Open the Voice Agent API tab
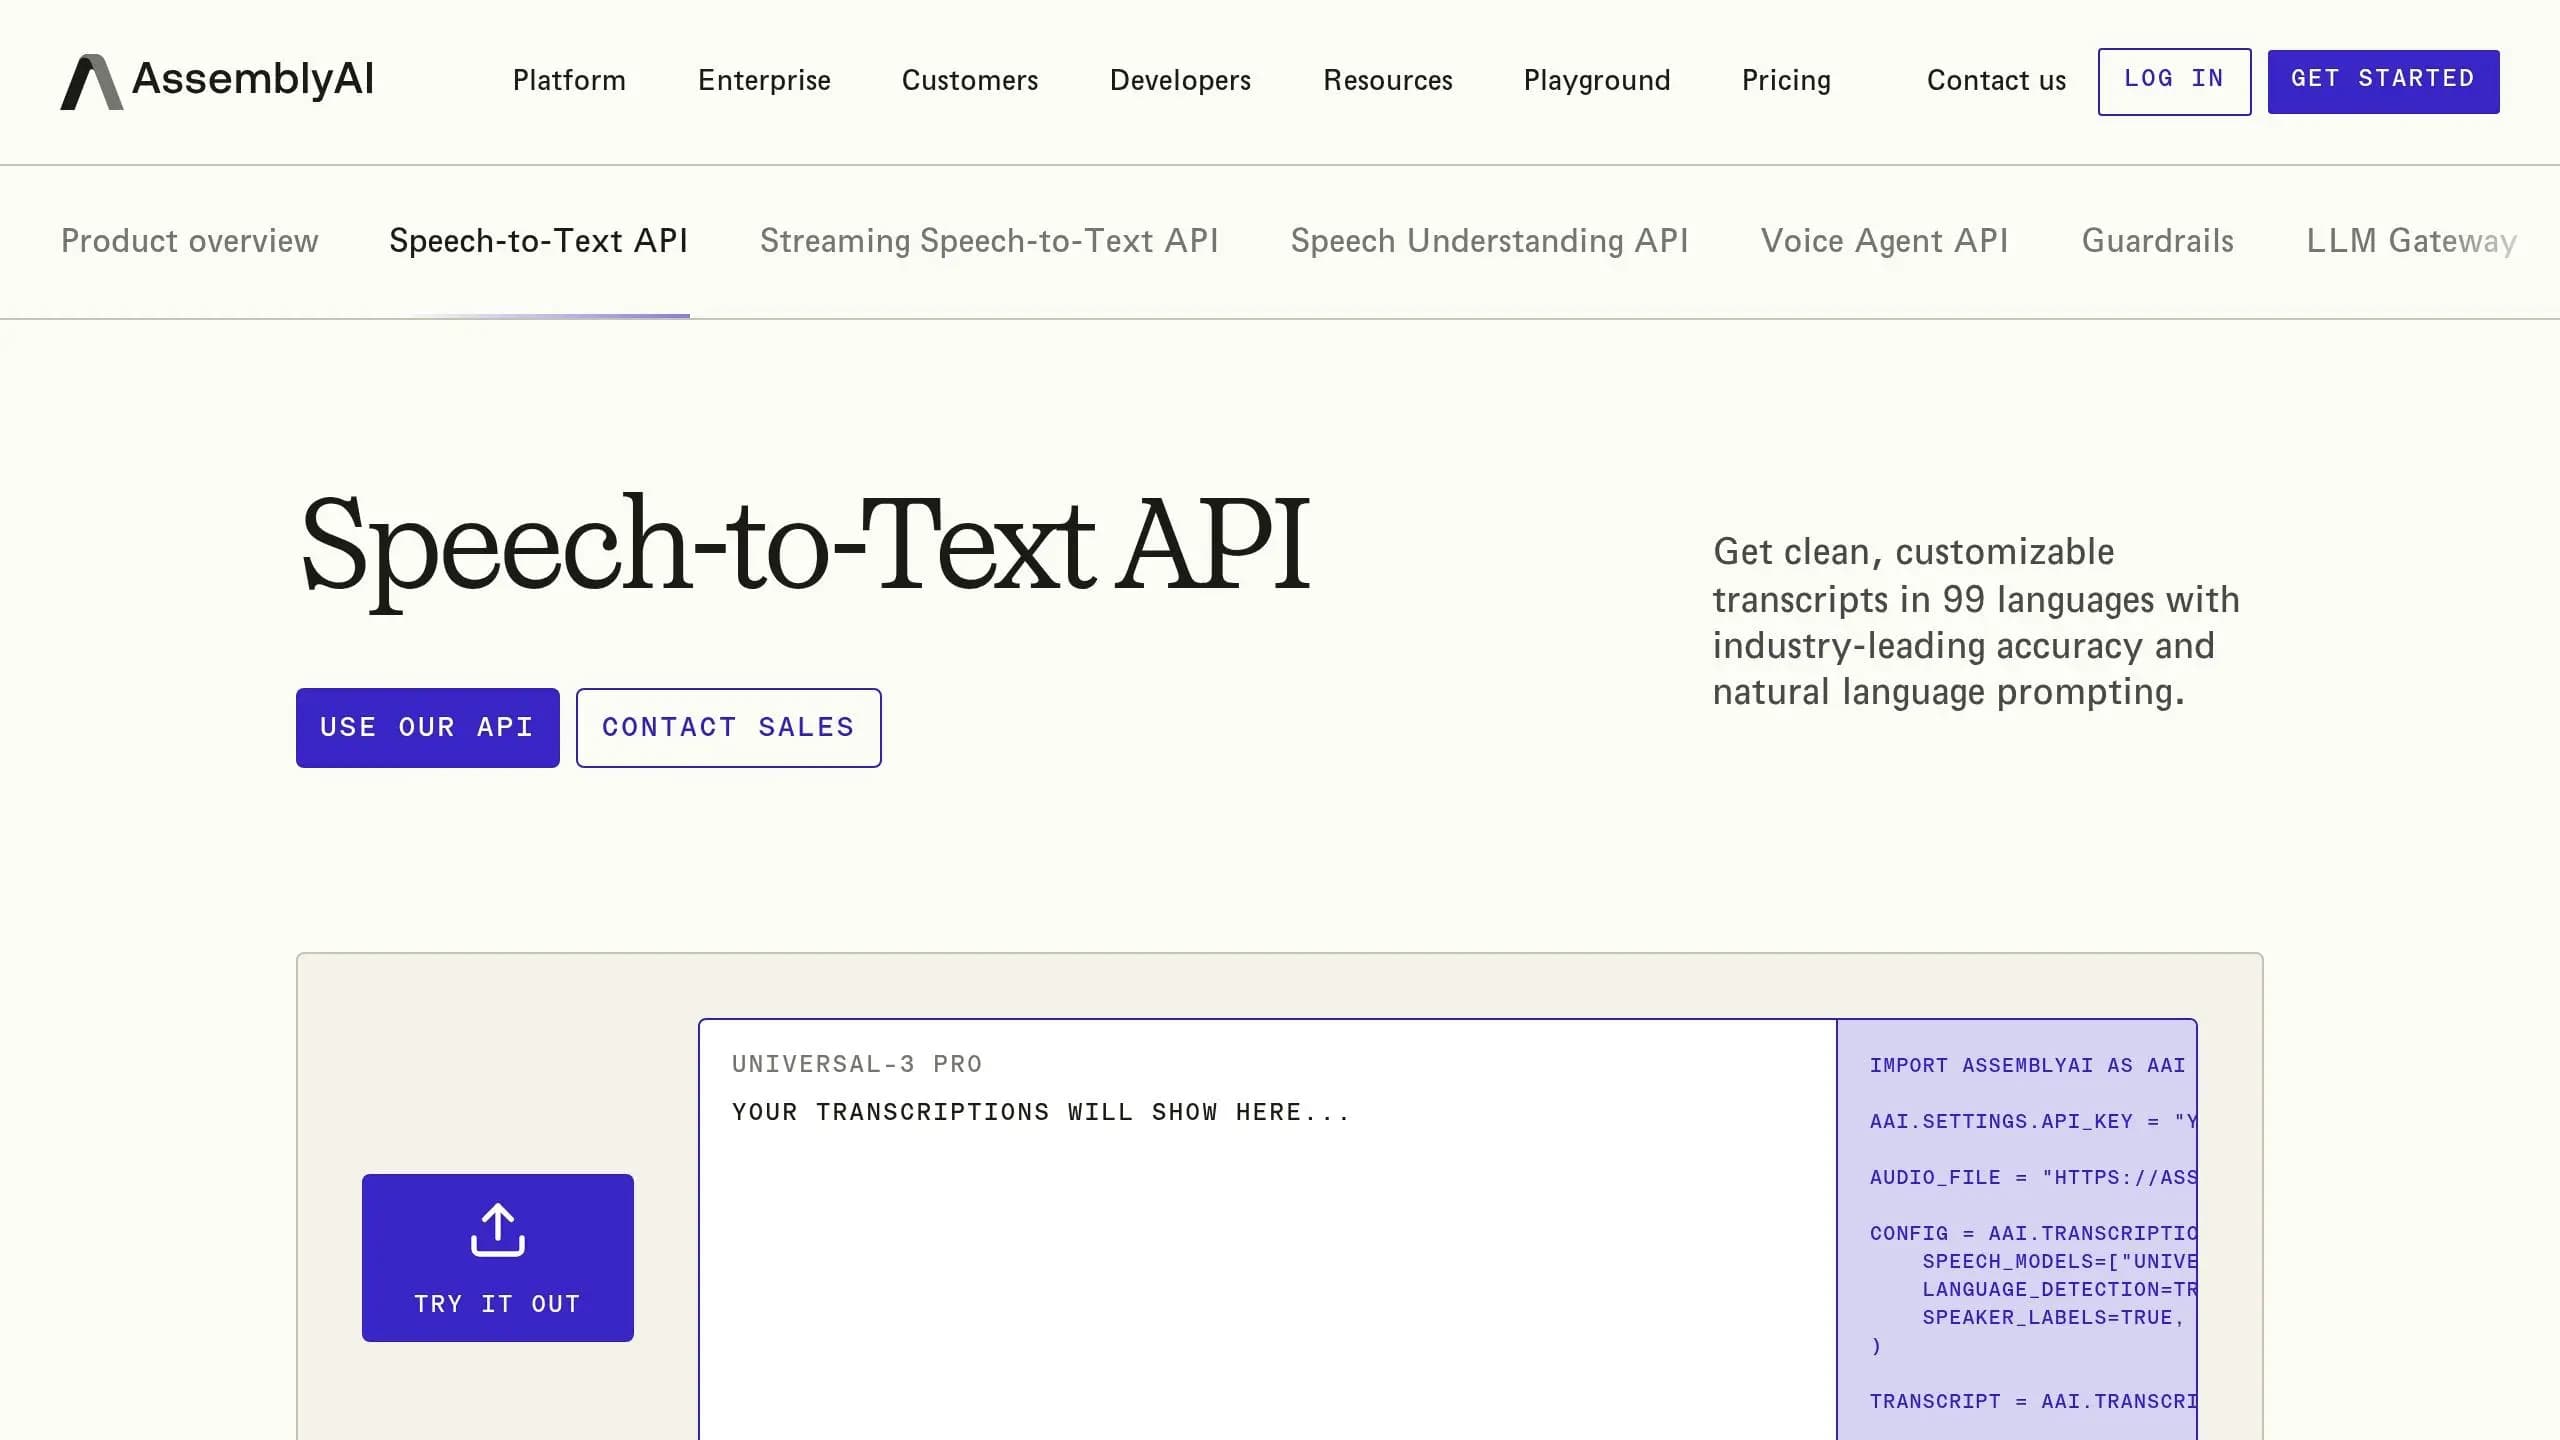 [x=1885, y=241]
